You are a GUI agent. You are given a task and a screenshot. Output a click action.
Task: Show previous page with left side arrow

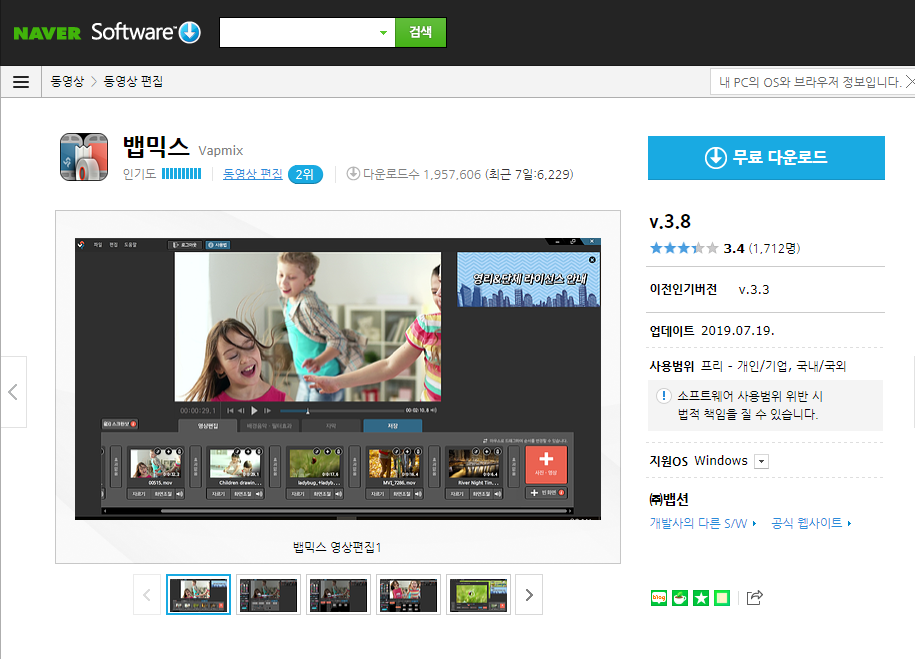13,392
